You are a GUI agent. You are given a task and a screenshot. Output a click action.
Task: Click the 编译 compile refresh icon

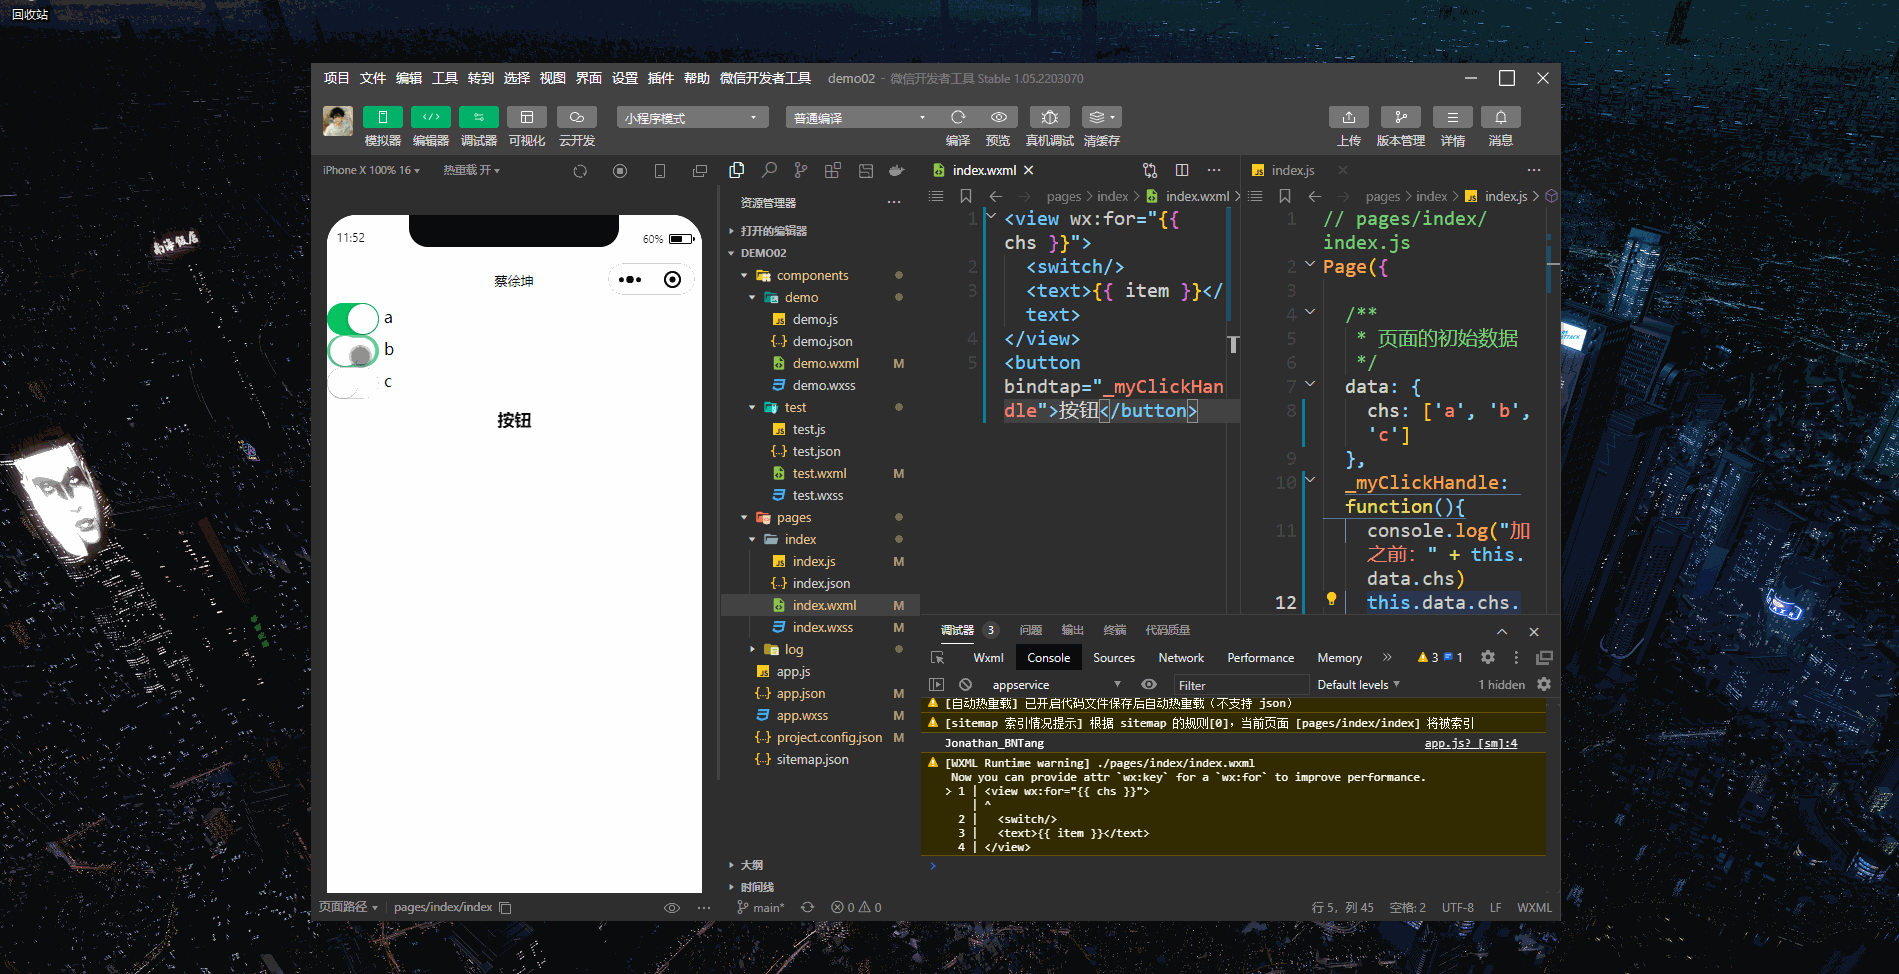(x=958, y=117)
